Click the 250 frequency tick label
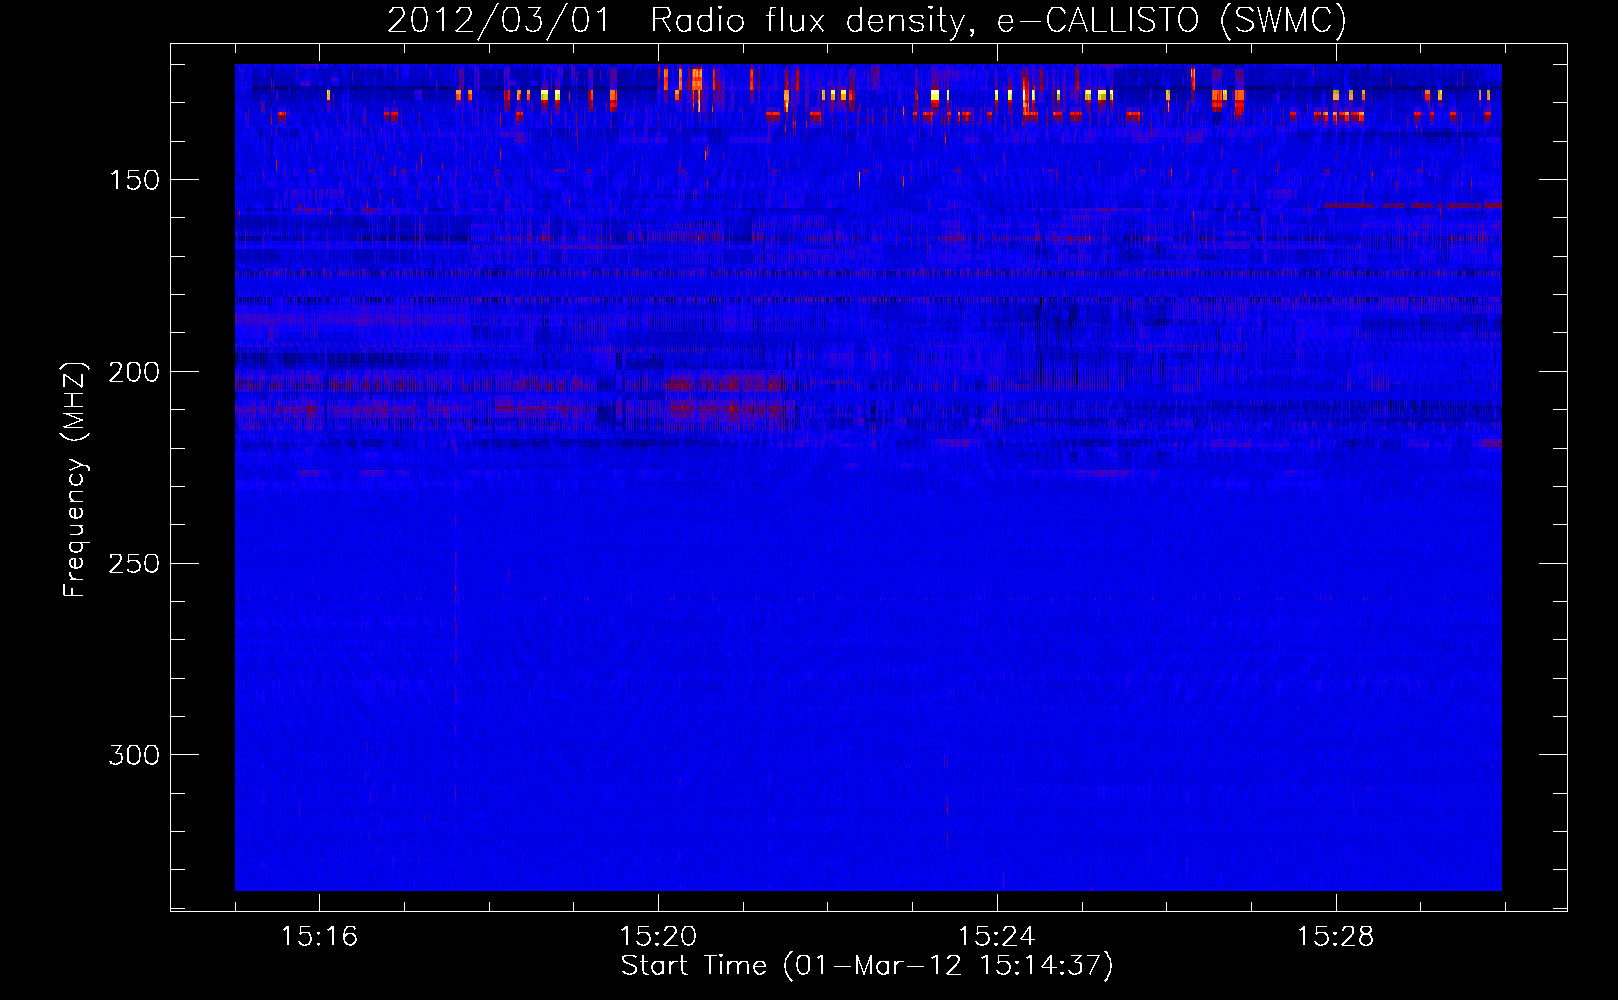Image resolution: width=1618 pixels, height=1000 pixels. coord(134,563)
